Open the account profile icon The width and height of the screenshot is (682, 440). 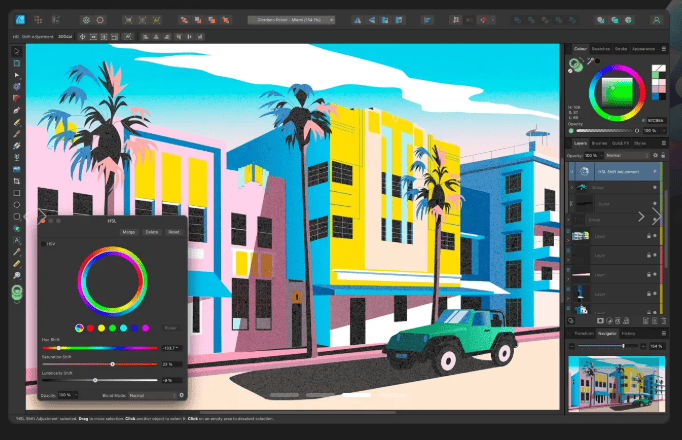tap(656, 20)
